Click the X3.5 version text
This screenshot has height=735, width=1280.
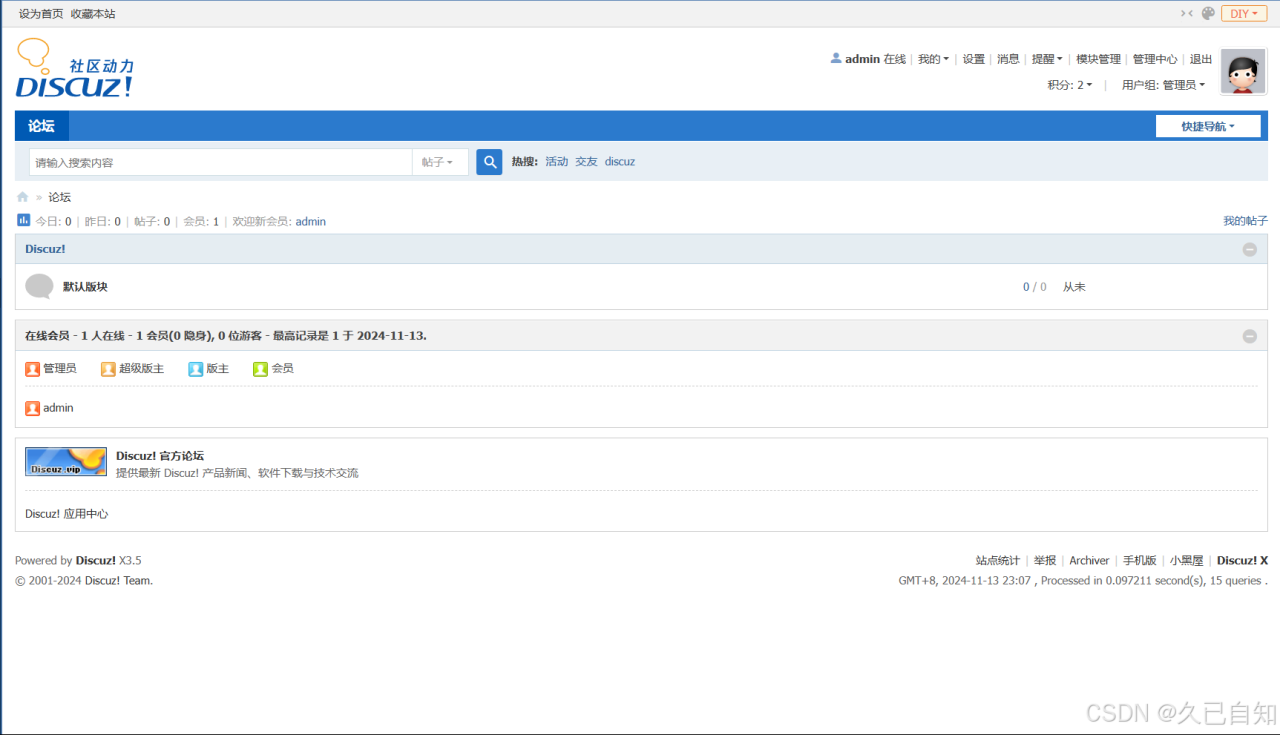click(130, 561)
